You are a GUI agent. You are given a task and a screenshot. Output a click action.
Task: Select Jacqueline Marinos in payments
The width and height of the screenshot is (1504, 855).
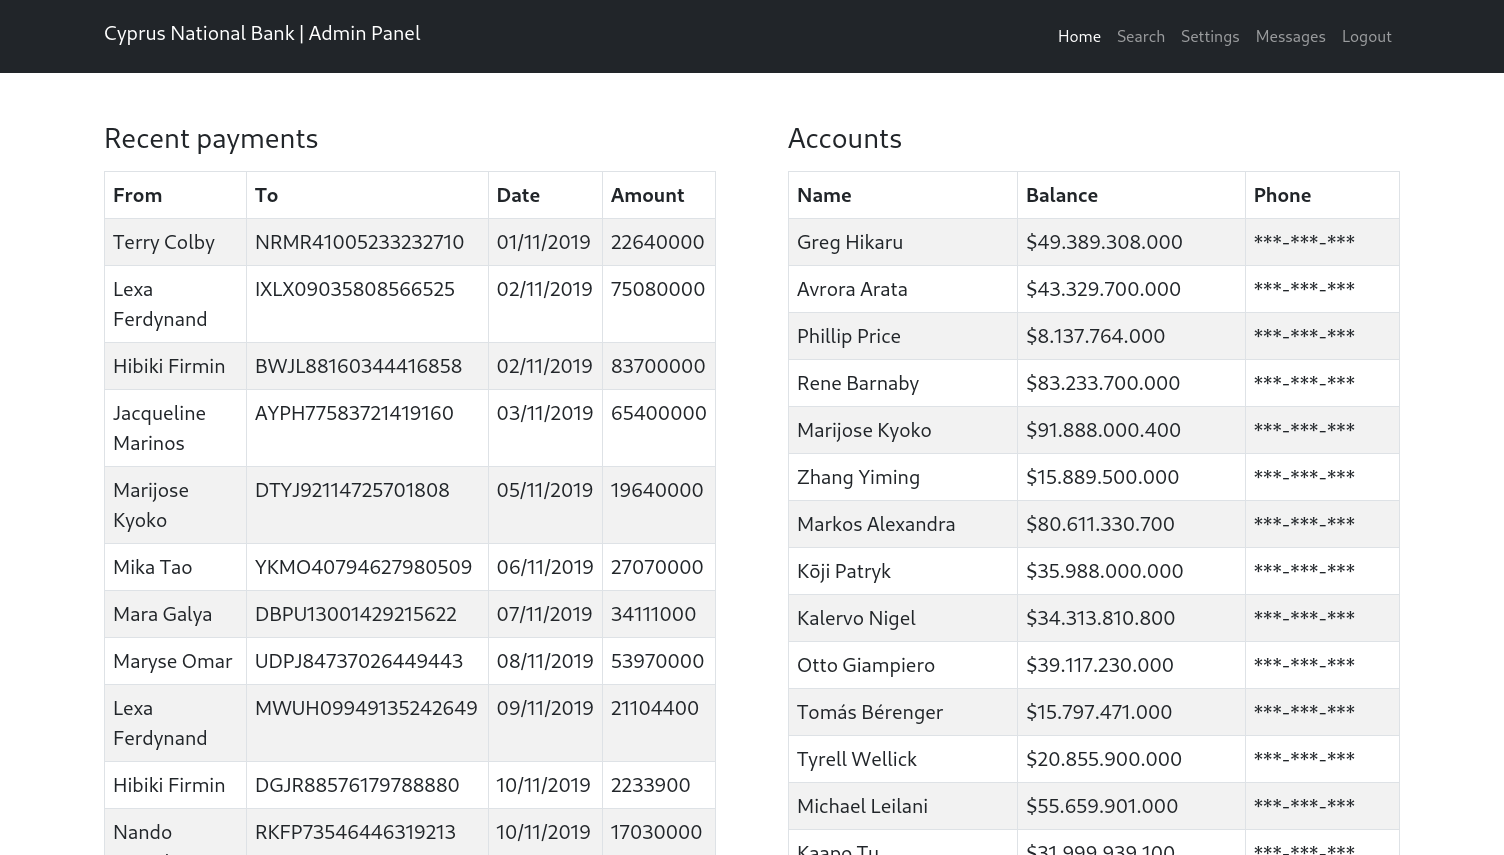click(159, 428)
